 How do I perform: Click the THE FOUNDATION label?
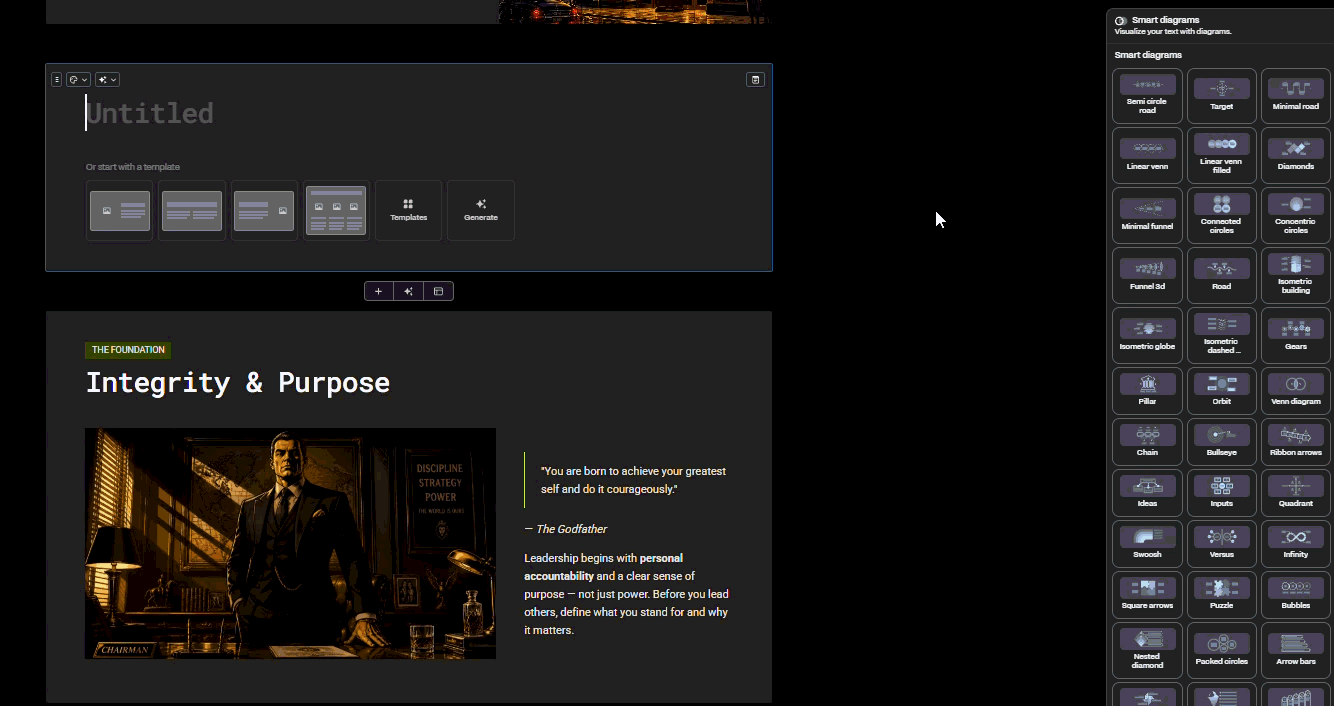128,350
